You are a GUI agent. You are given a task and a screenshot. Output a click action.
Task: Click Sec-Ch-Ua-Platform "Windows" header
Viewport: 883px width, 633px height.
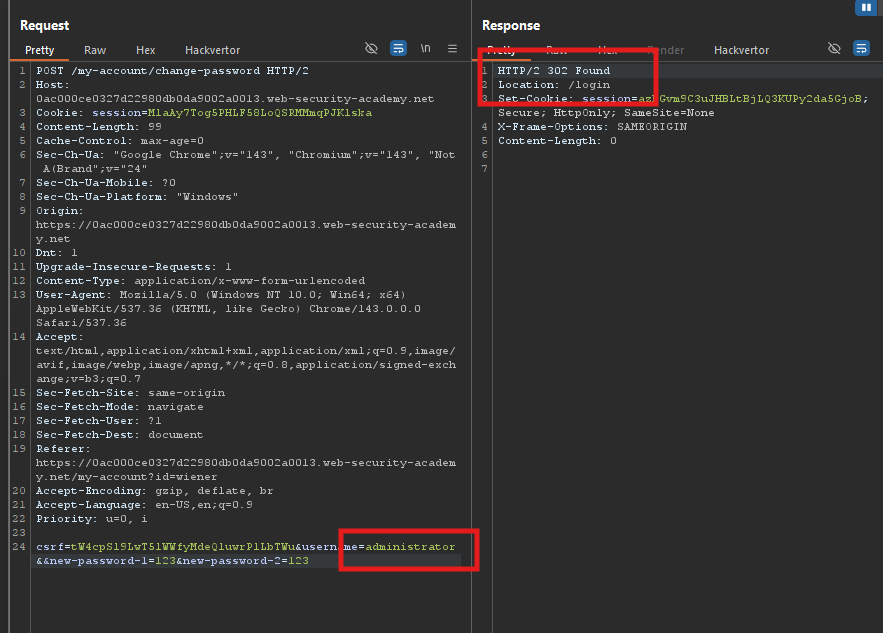point(137,197)
